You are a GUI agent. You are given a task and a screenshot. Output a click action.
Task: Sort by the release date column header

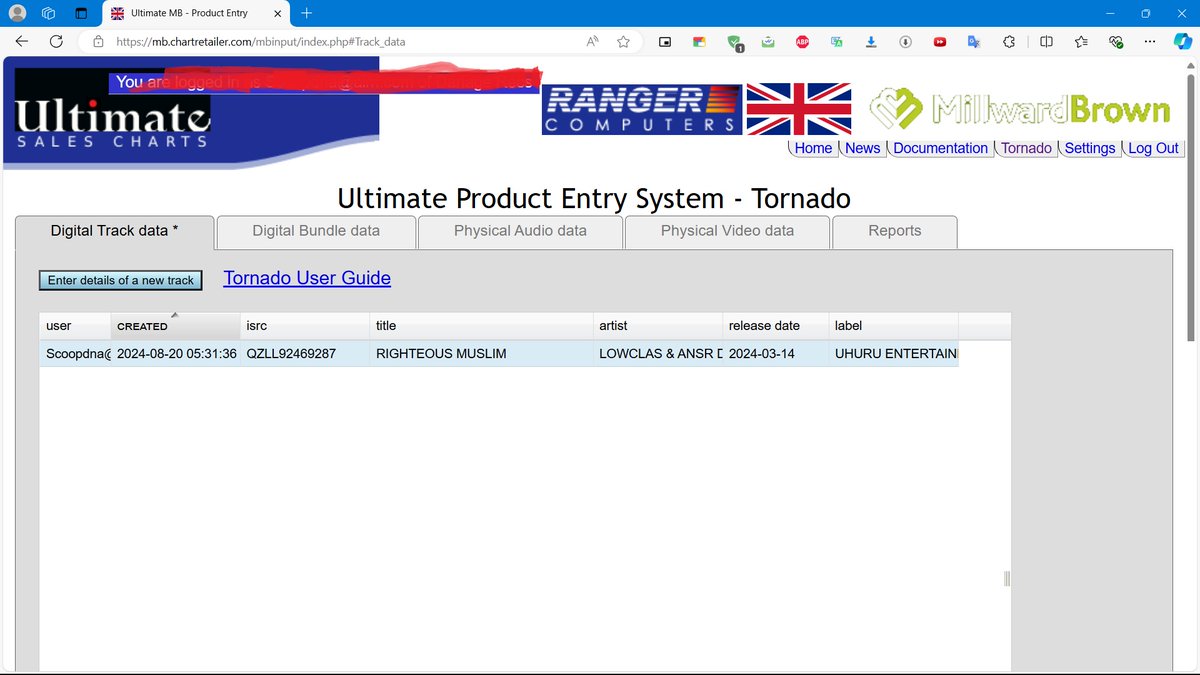pos(776,326)
